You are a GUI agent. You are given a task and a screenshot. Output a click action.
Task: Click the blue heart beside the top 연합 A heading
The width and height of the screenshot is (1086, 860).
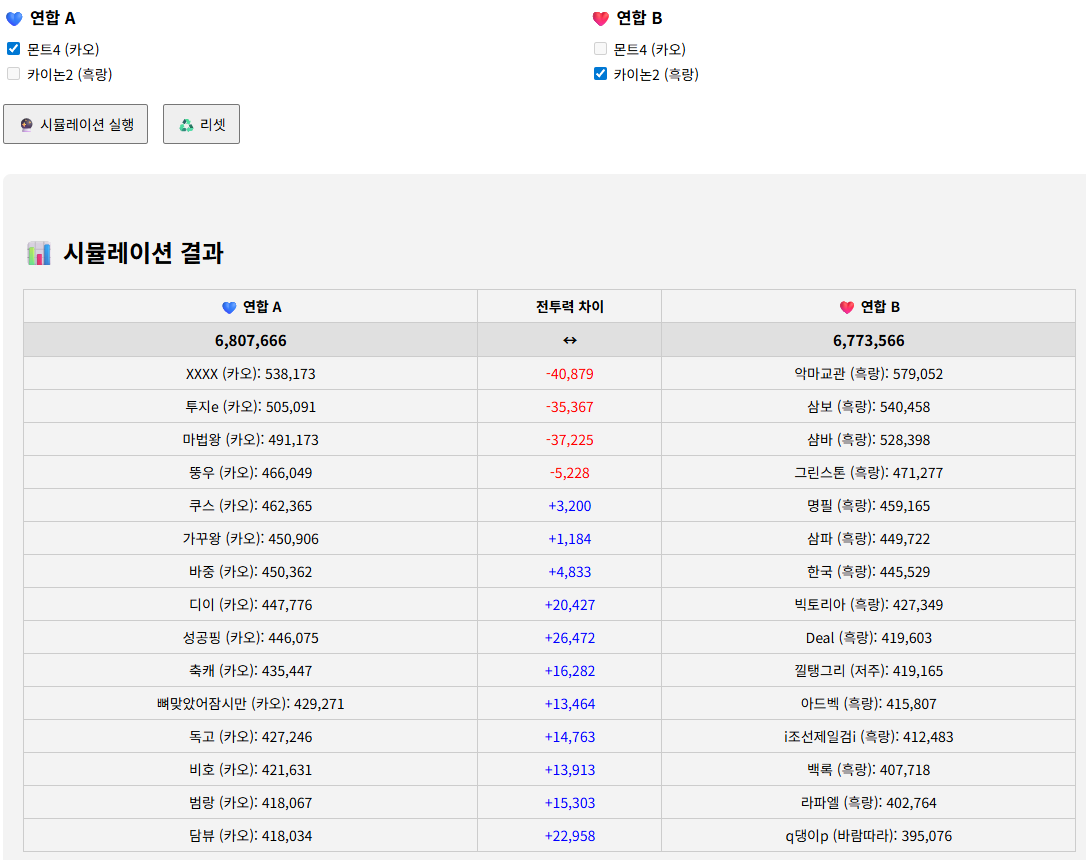(x=14, y=18)
